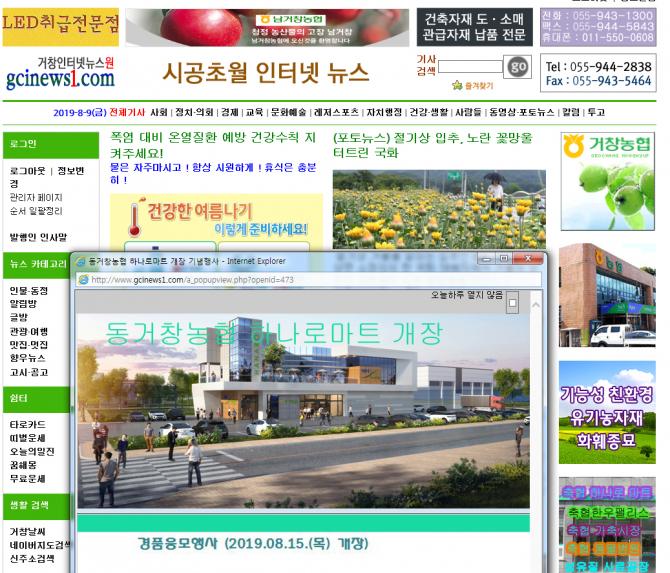Select 칼럼 in the navigation menu
This screenshot has width=670, height=573.
pyautogui.click(x=570, y=112)
